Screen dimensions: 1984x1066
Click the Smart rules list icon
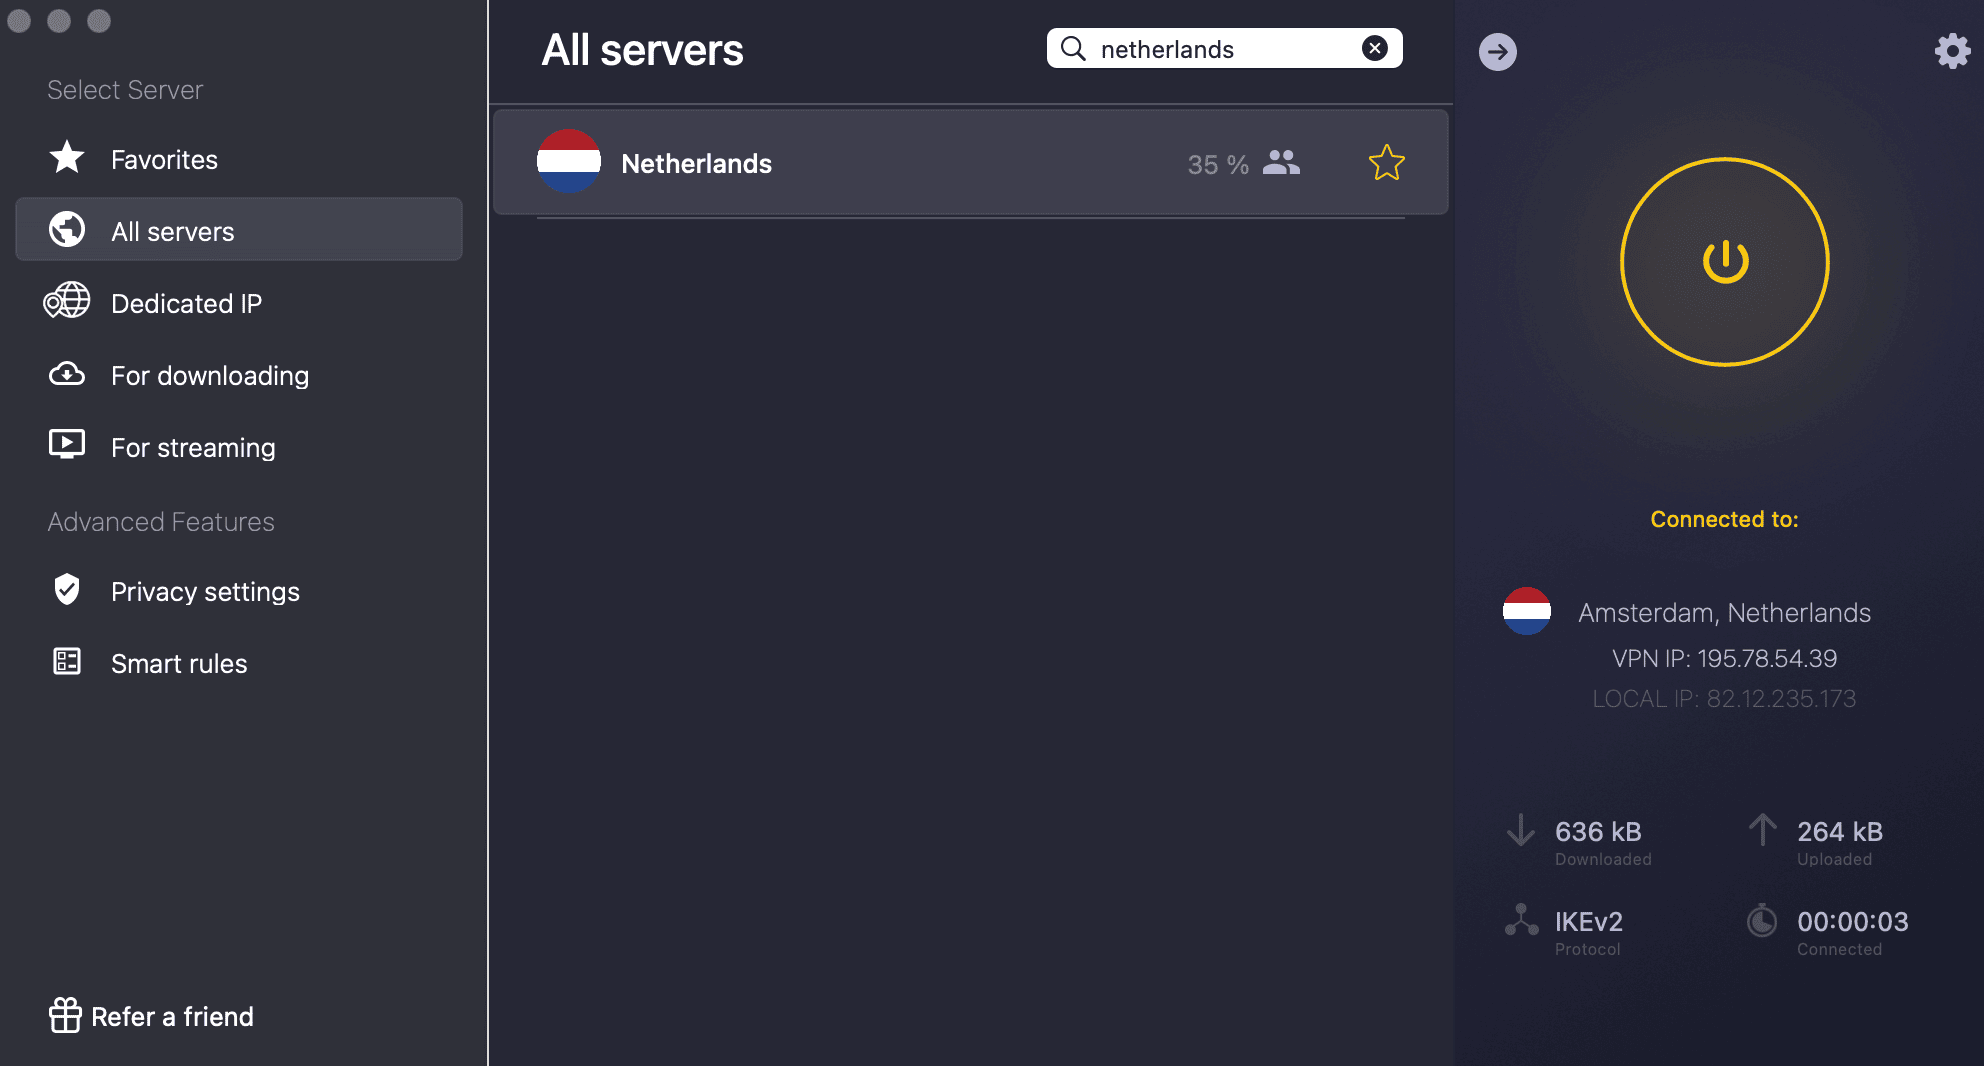tap(67, 661)
